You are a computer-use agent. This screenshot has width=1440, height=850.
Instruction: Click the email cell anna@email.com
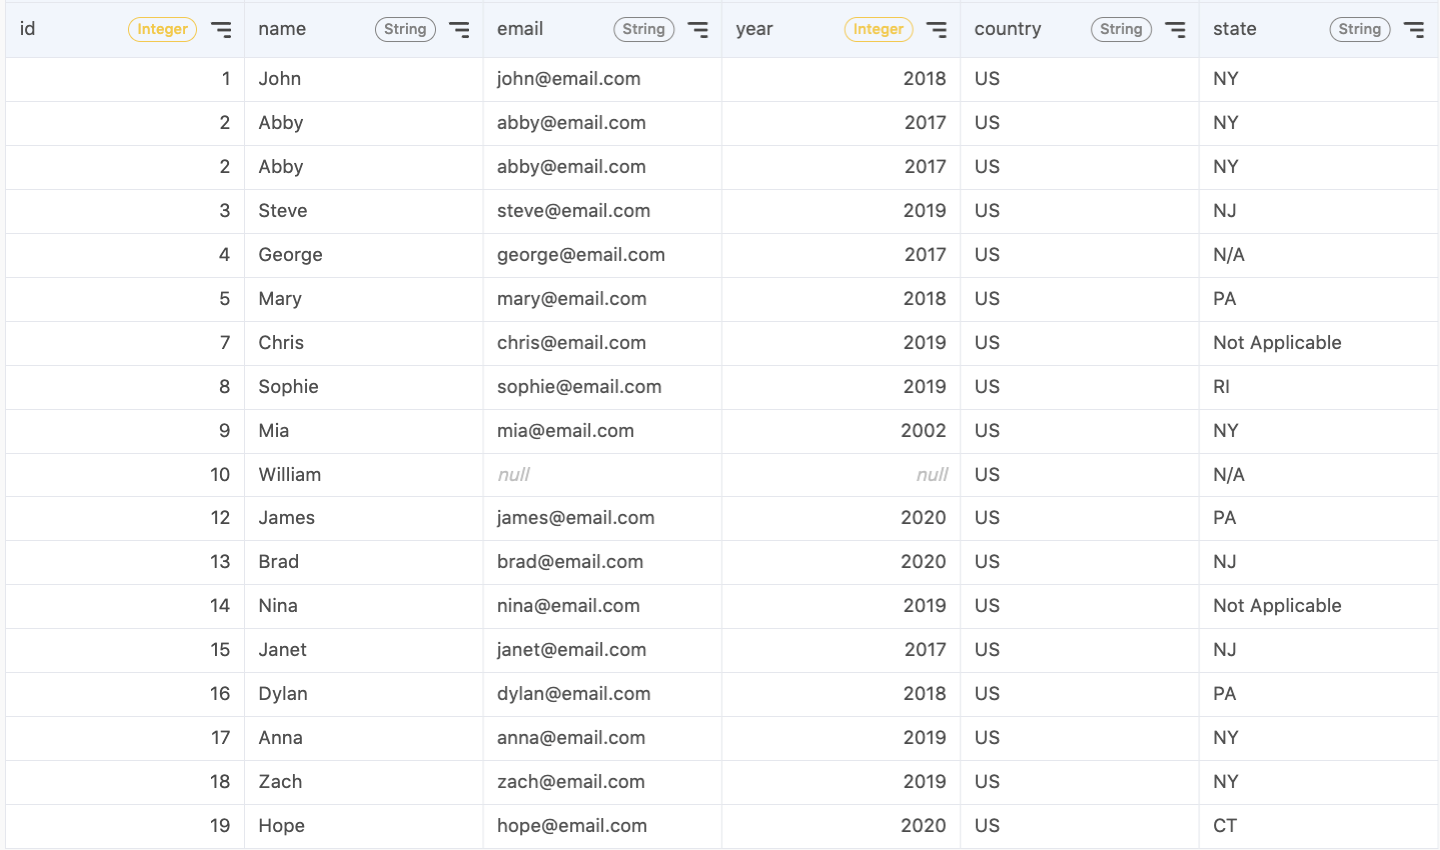(602, 738)
